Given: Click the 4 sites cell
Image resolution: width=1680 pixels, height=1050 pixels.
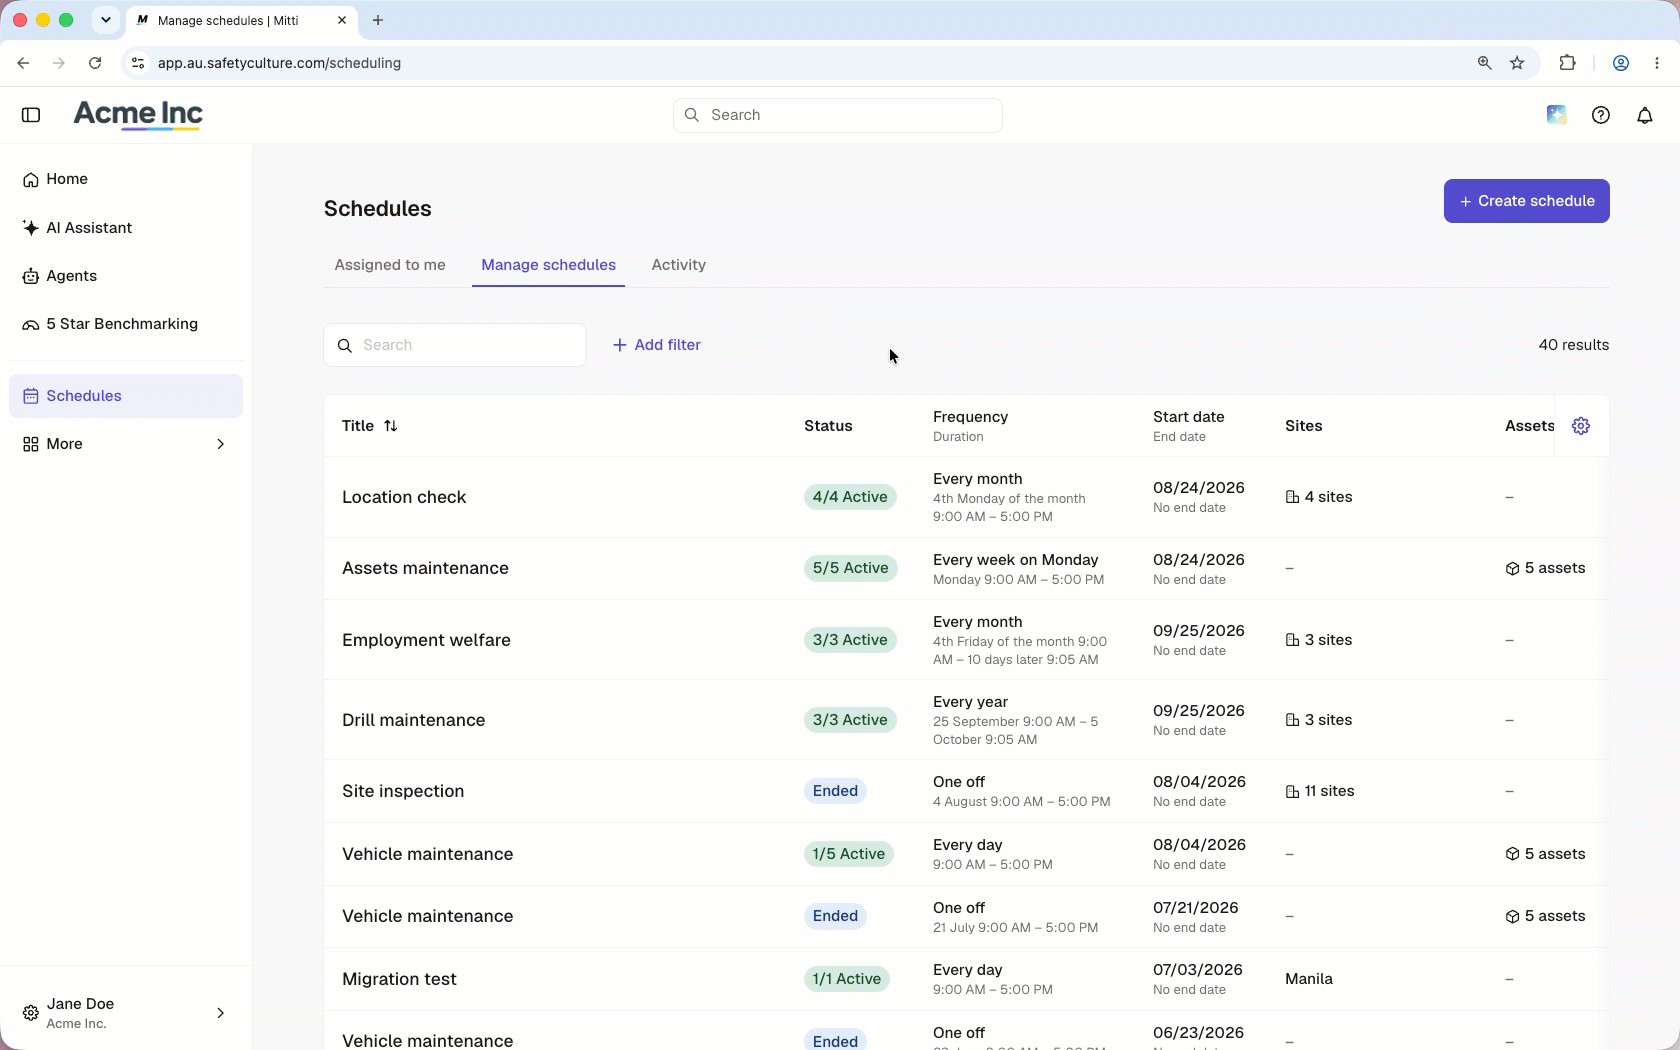Looking at the screenshot, I should (1319, 497).
